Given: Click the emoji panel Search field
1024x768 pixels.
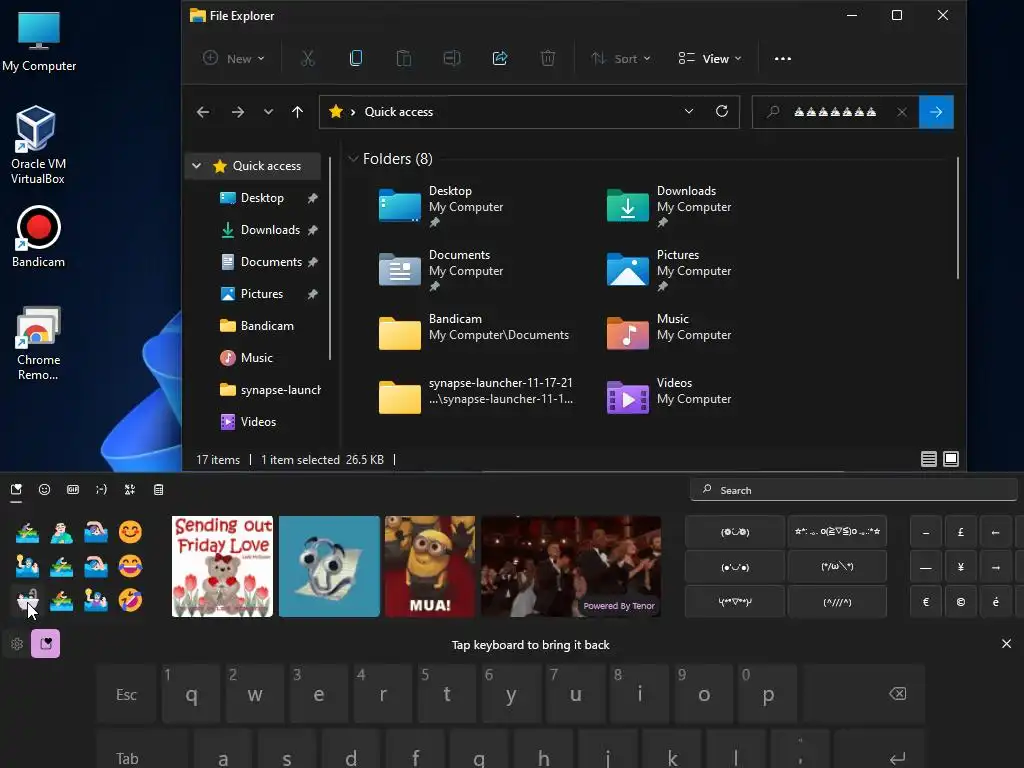Looking at the screenshot, I should tap(854, 490).
